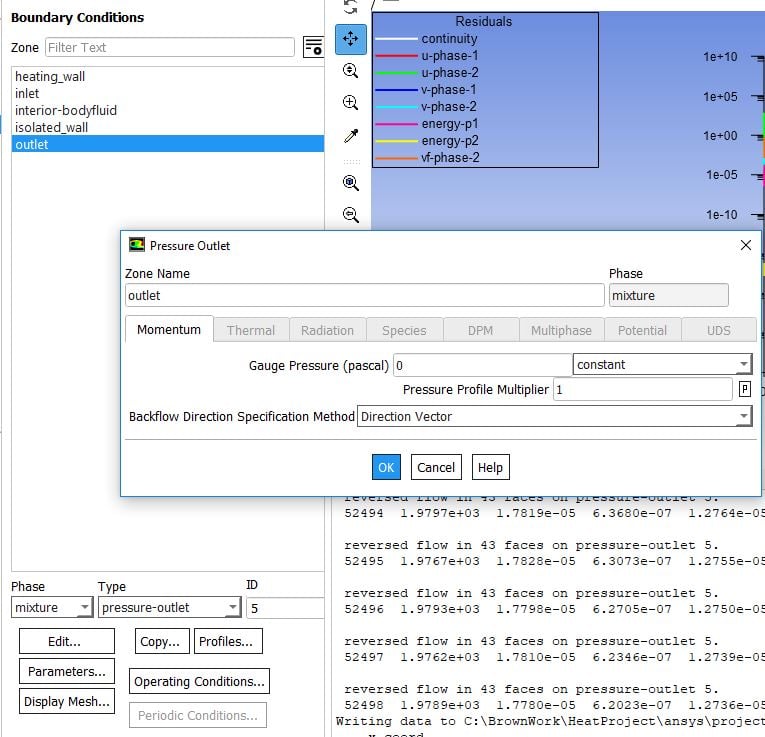Screen dimensions: 765x737
Task: Select the pan/translate view tool
Action: (x=351, y=39)
